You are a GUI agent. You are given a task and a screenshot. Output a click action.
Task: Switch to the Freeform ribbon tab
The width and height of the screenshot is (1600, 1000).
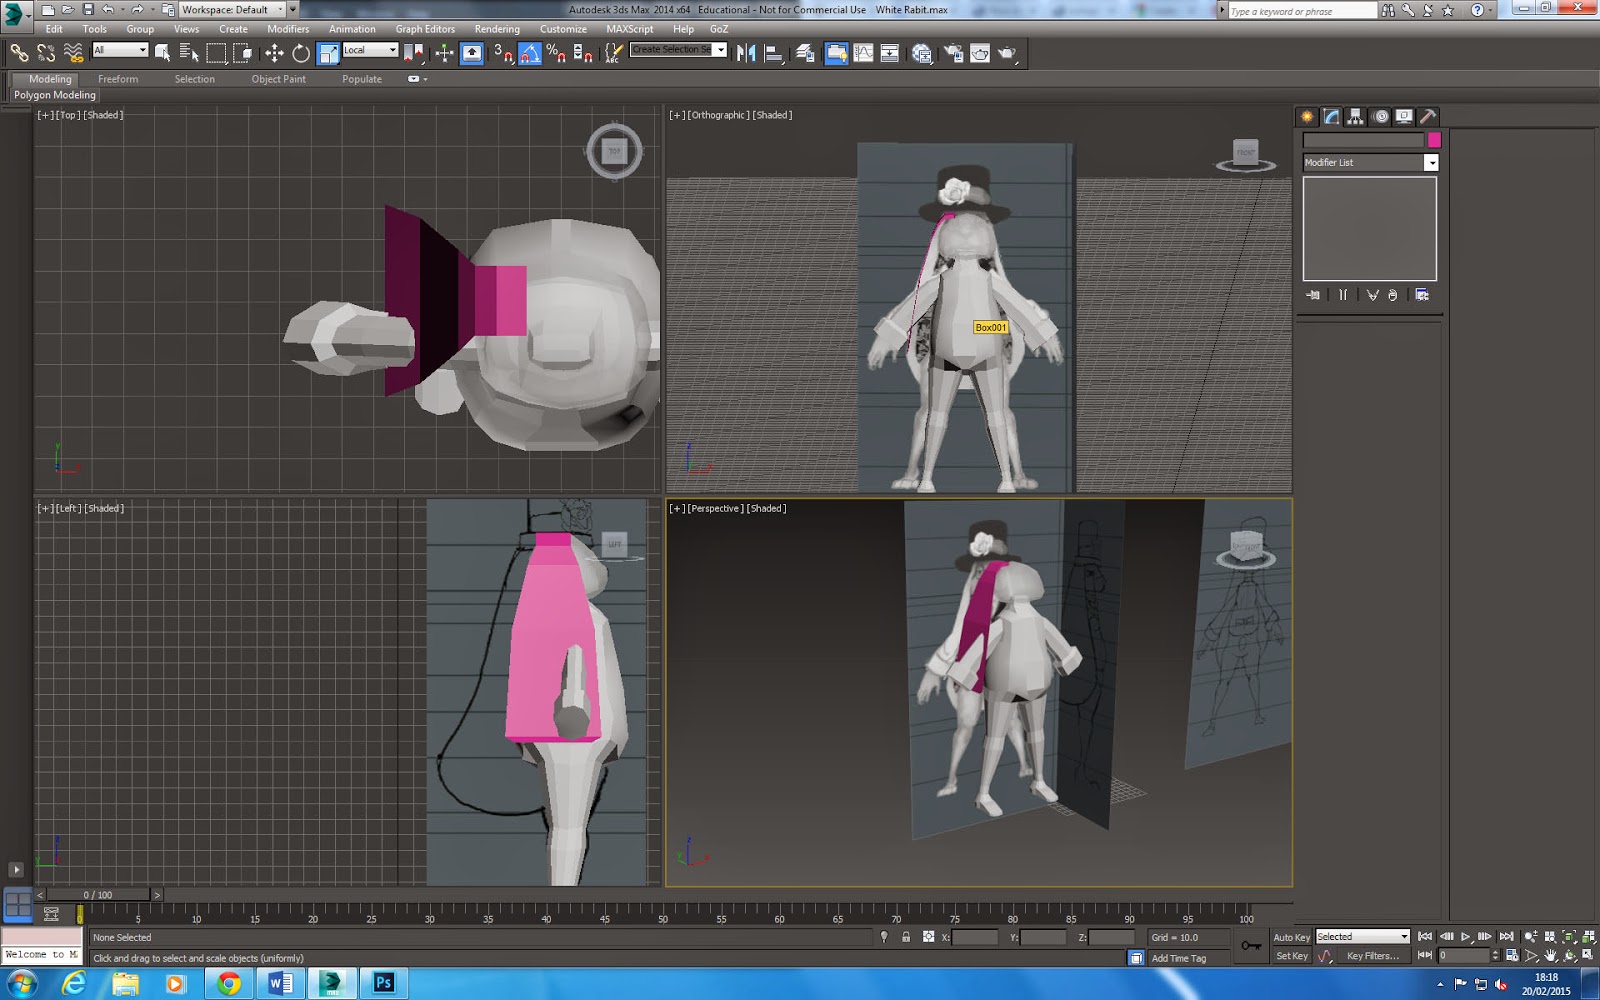tap(118, 79)
